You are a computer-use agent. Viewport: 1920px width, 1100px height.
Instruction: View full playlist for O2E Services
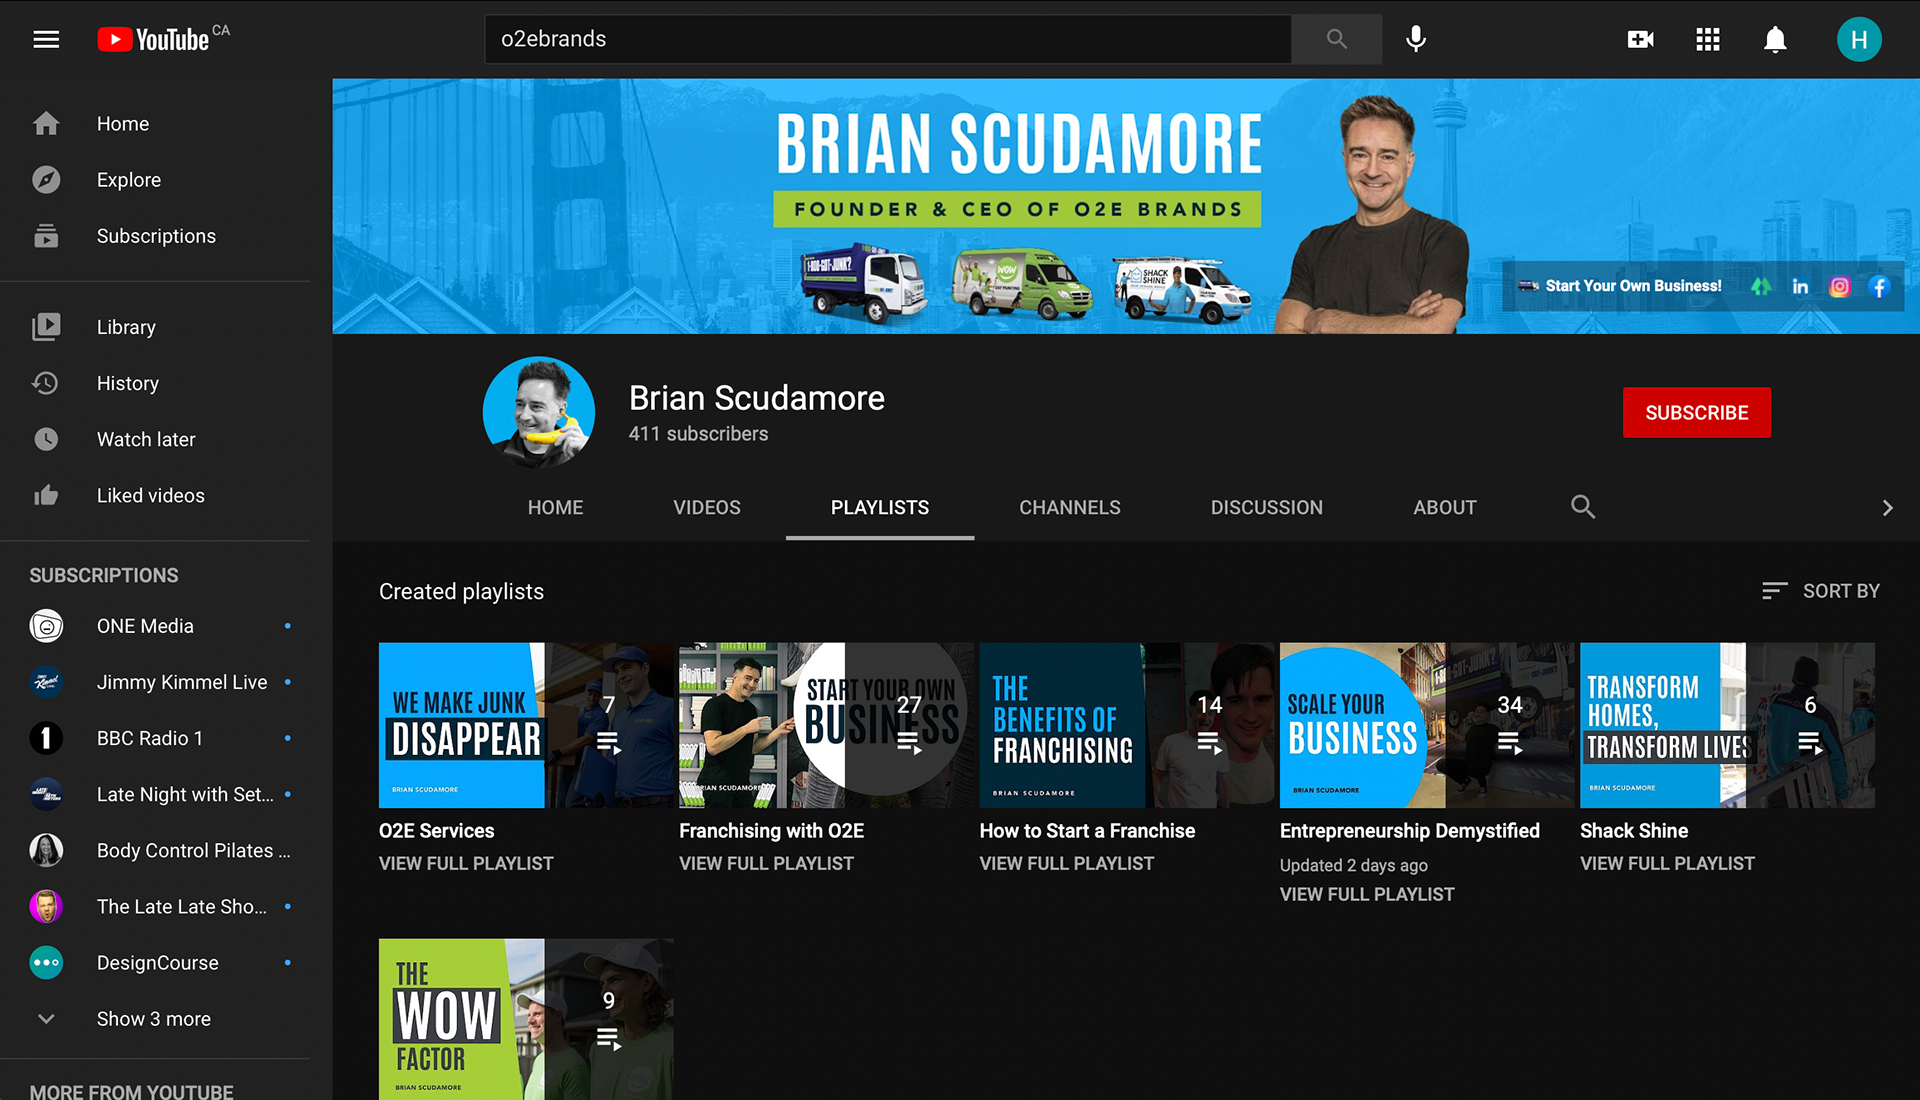pos(465,863)
